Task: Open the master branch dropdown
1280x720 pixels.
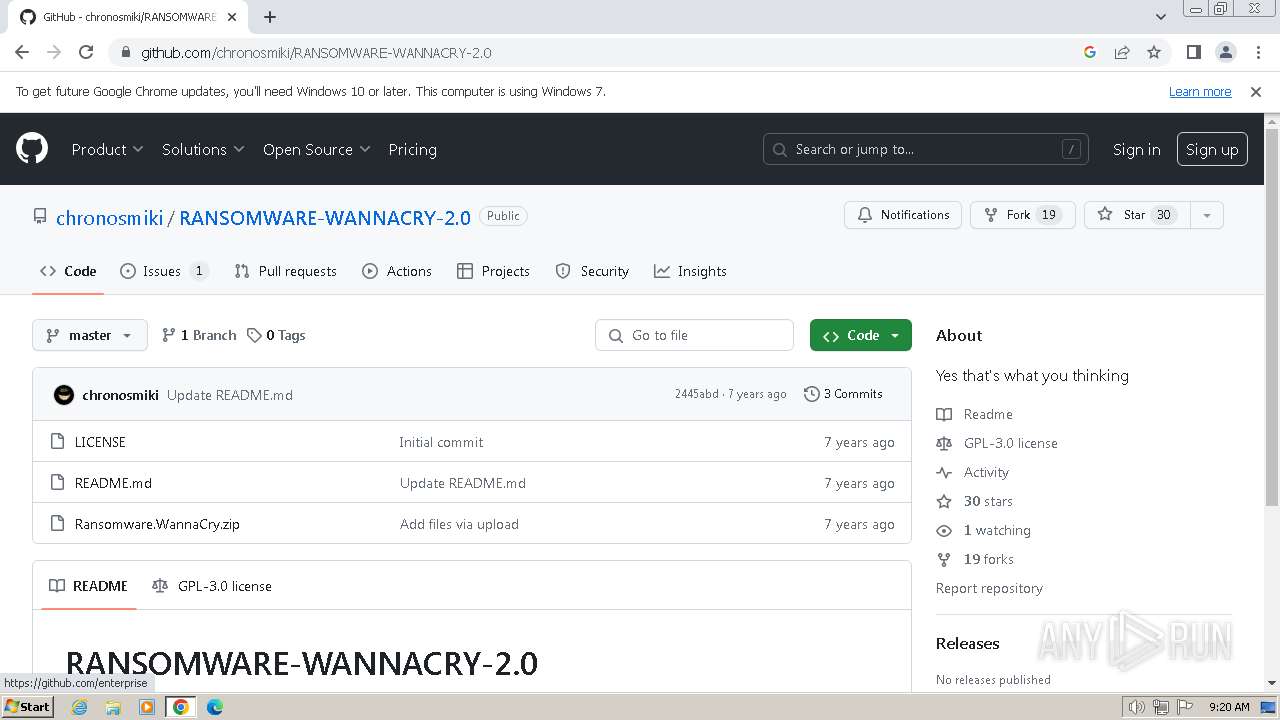Action: click(90, 335)
